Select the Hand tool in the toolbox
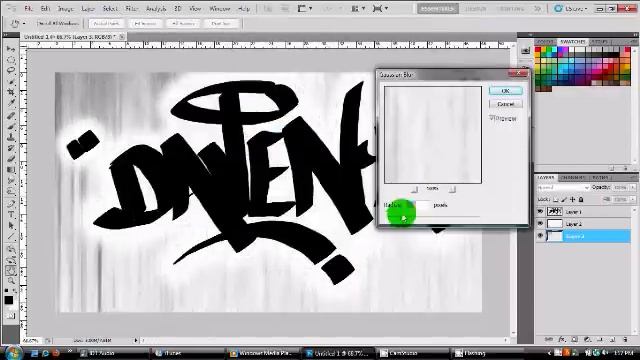The image size is (640, 360). point(11,270)
